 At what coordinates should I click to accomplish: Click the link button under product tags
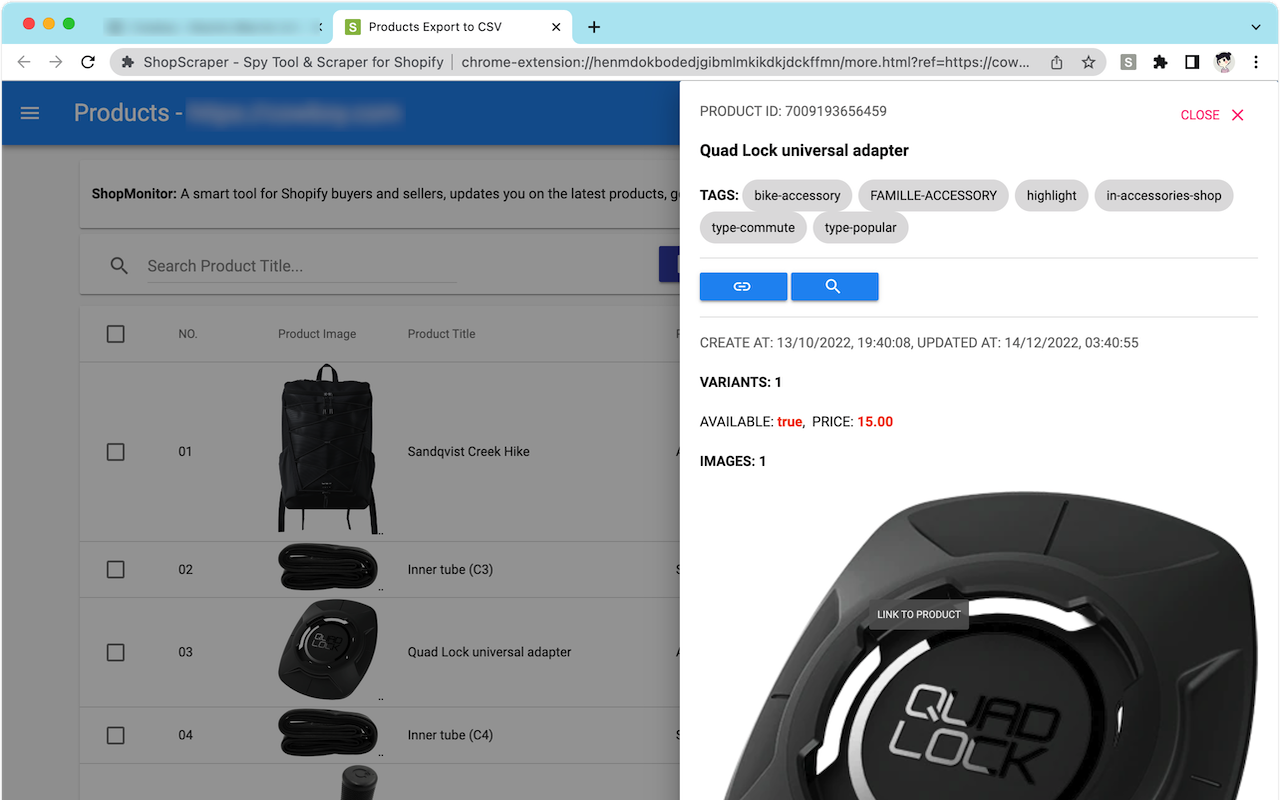[743, 286]
